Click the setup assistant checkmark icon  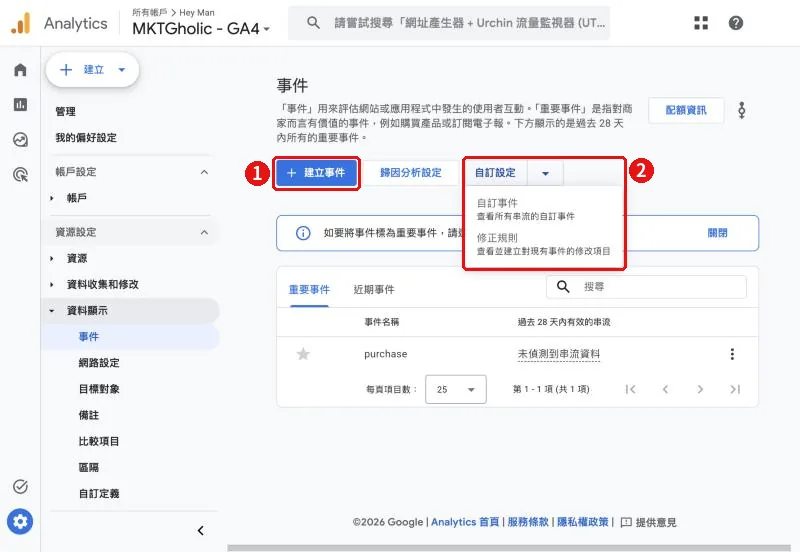[x=20, y=486]
